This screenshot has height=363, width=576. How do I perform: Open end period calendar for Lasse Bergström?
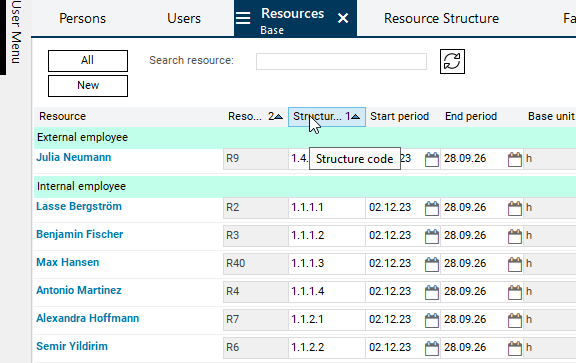pos(515,208)
